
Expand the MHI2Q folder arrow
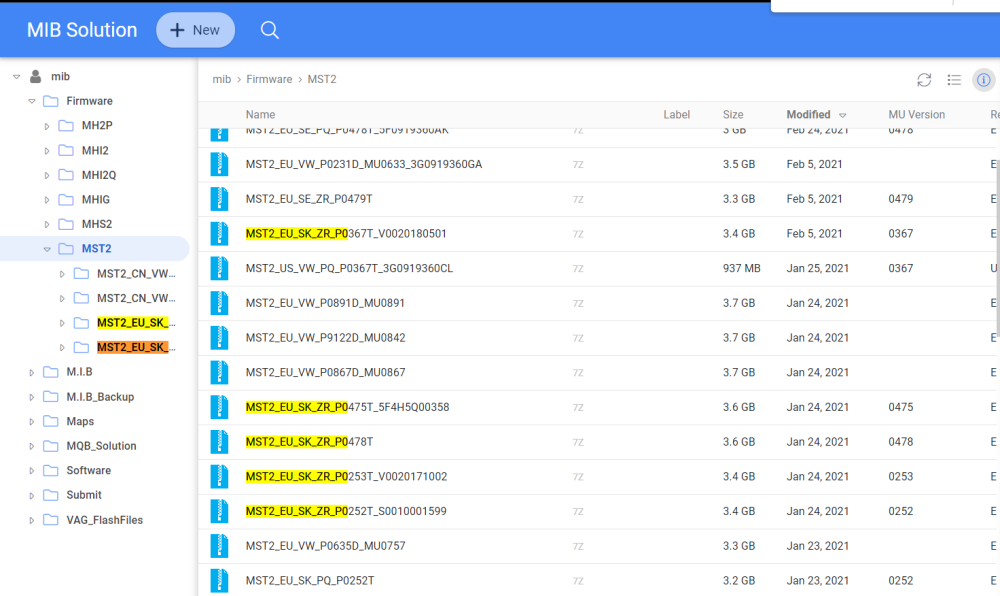[x=47, y=175]
